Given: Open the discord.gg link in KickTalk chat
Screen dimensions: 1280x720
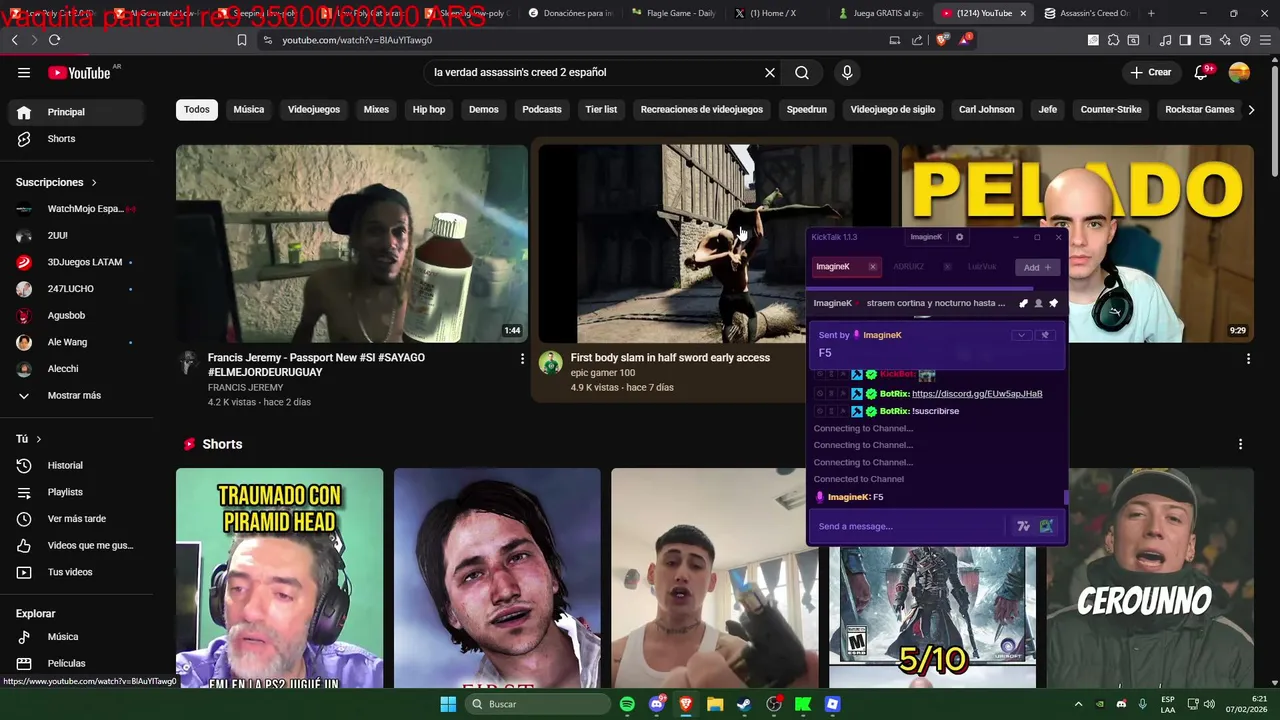Looking at the screenshot, I should click(977, 394).
